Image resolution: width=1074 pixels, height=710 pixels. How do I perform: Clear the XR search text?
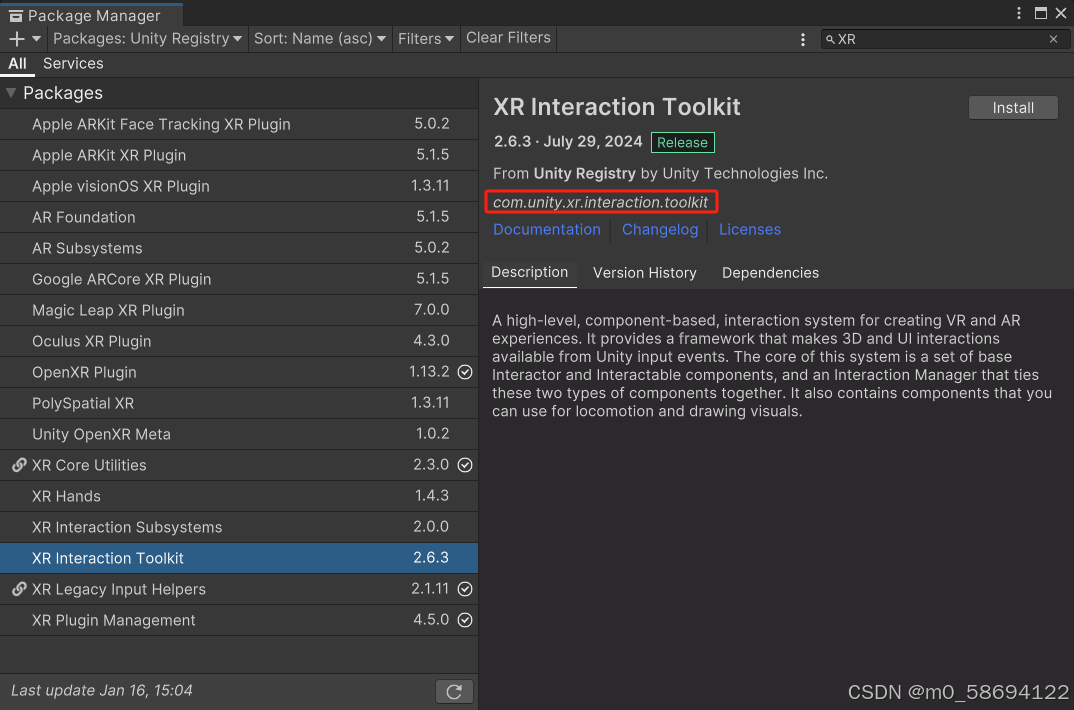(x=1054, y=39)
